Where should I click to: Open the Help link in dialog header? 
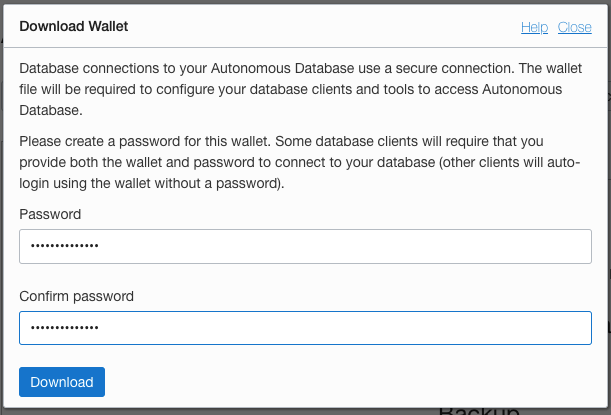[534, 27]
